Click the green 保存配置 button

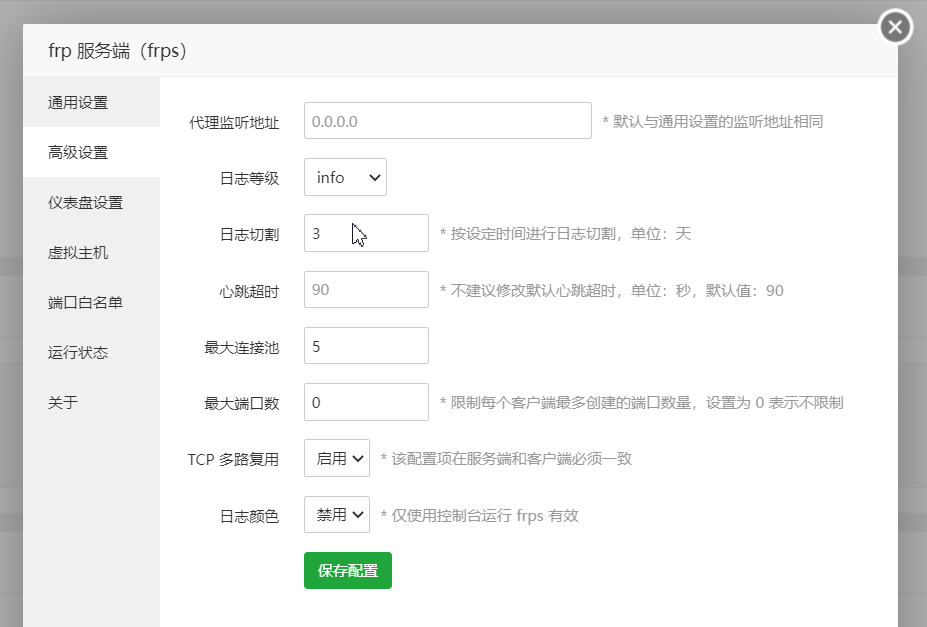coord(348,571)
